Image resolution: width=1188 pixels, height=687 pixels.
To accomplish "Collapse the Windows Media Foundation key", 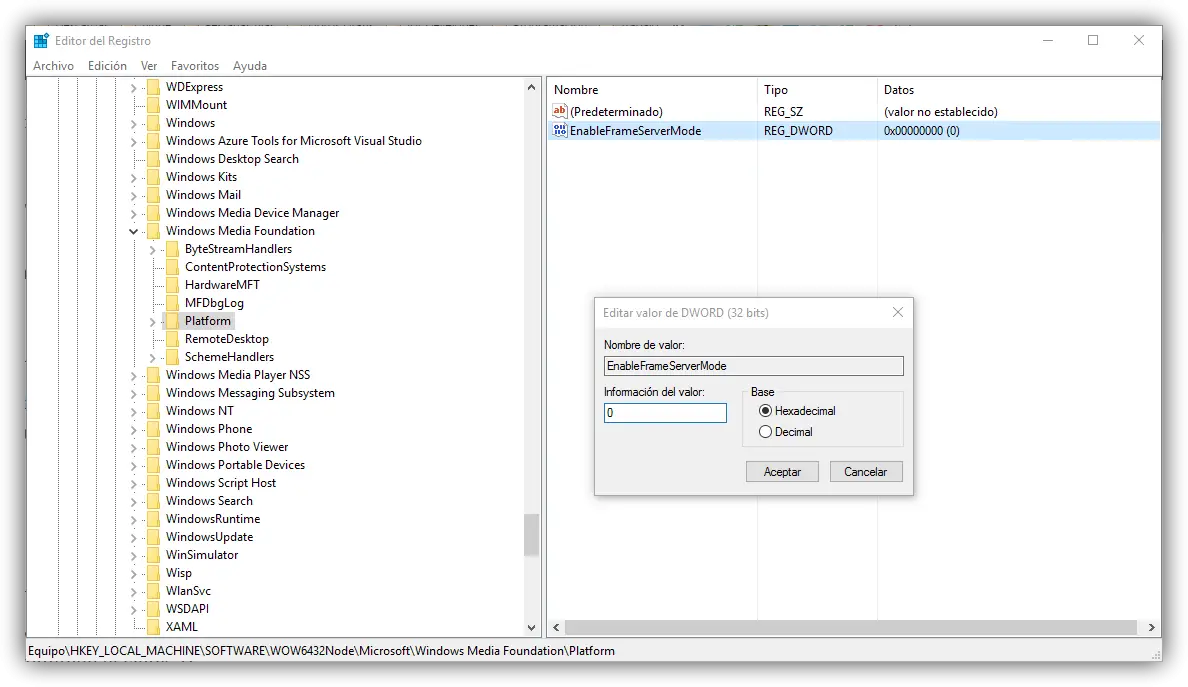I will click(x=133, y=231).
